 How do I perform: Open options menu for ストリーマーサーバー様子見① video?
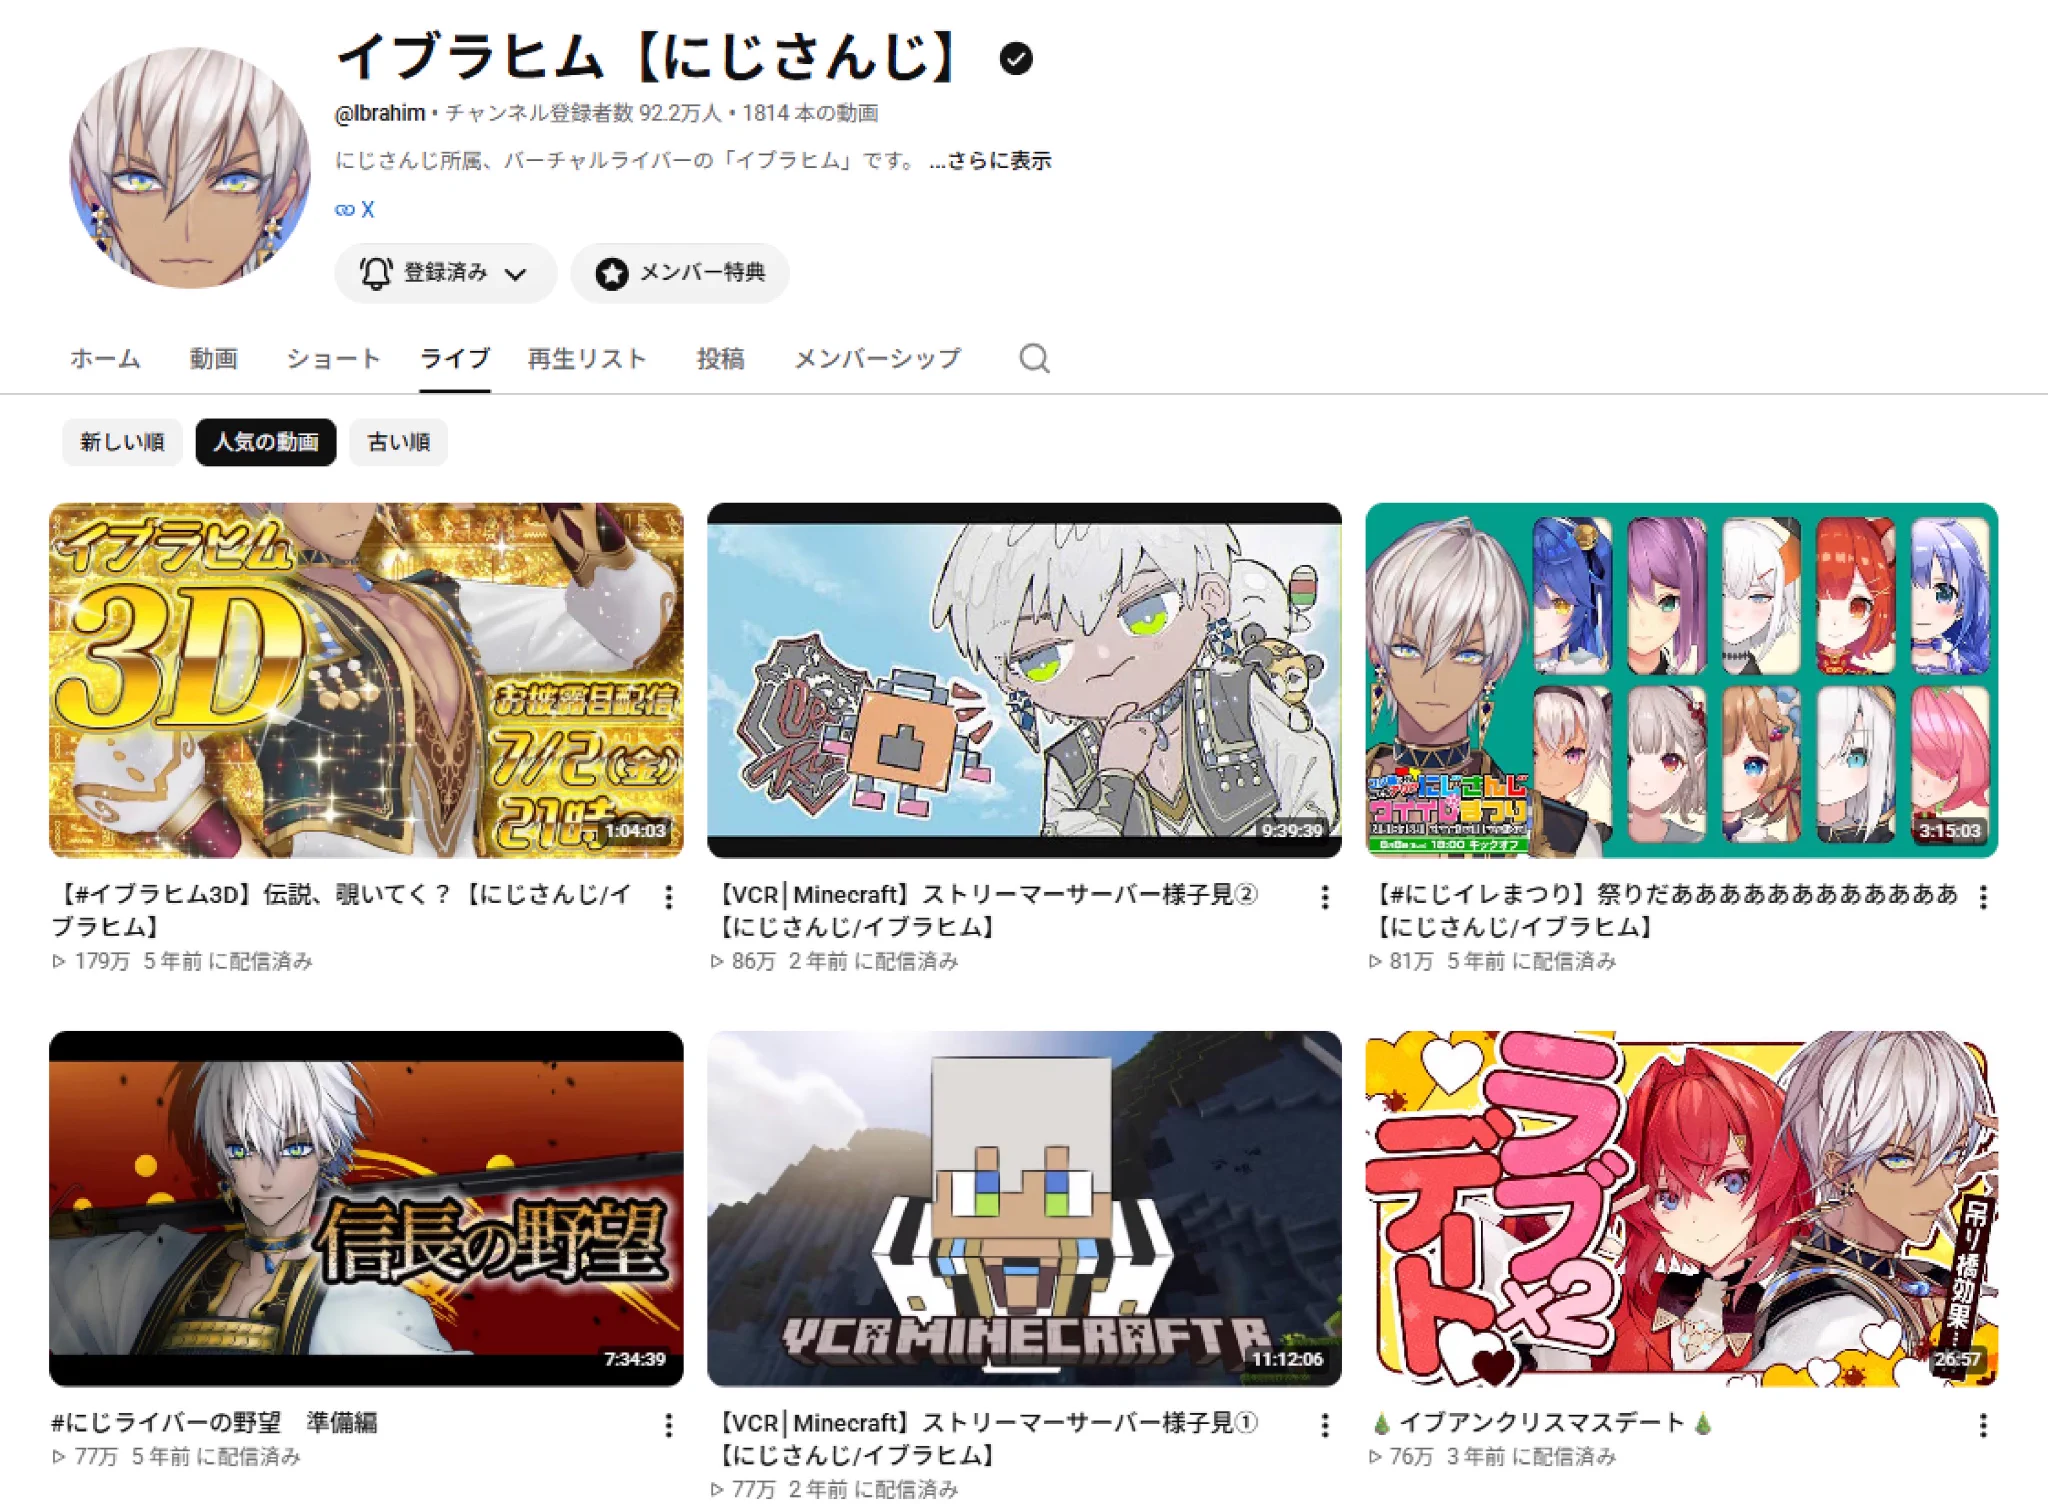pos(1325,1425)
